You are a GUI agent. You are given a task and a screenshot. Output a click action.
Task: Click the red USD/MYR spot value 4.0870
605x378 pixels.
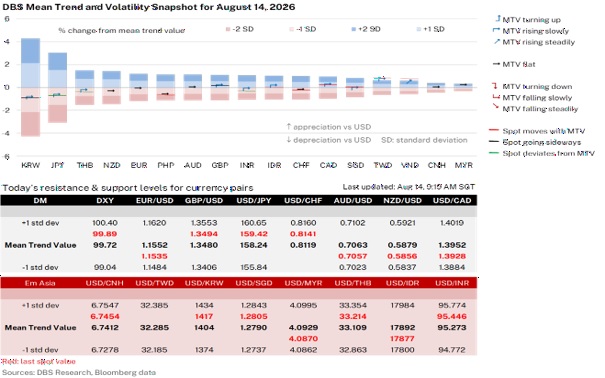coord(303,339)
